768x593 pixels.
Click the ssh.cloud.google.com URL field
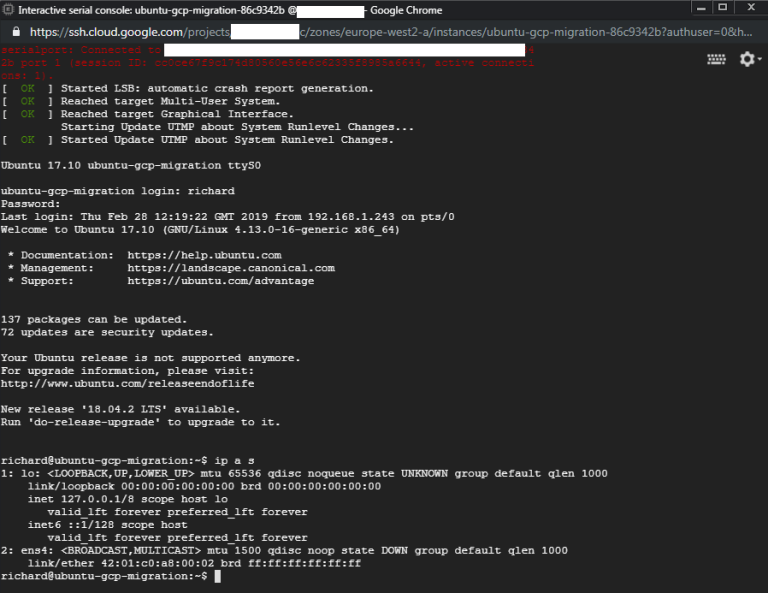tap(391, 32)
